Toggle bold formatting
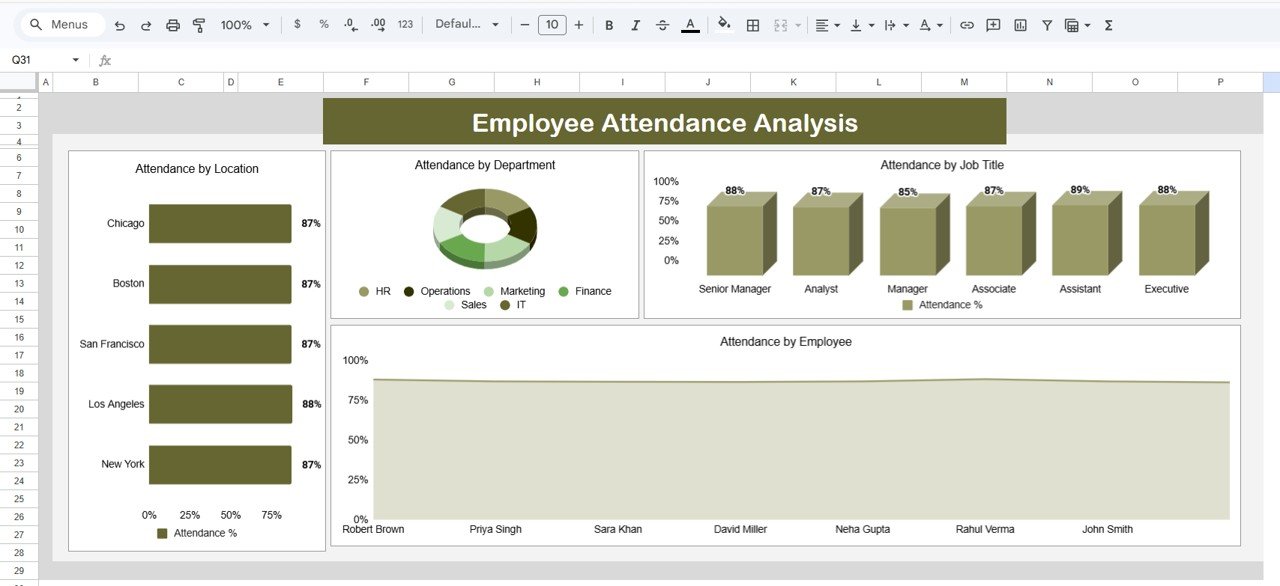 point(609,25)
